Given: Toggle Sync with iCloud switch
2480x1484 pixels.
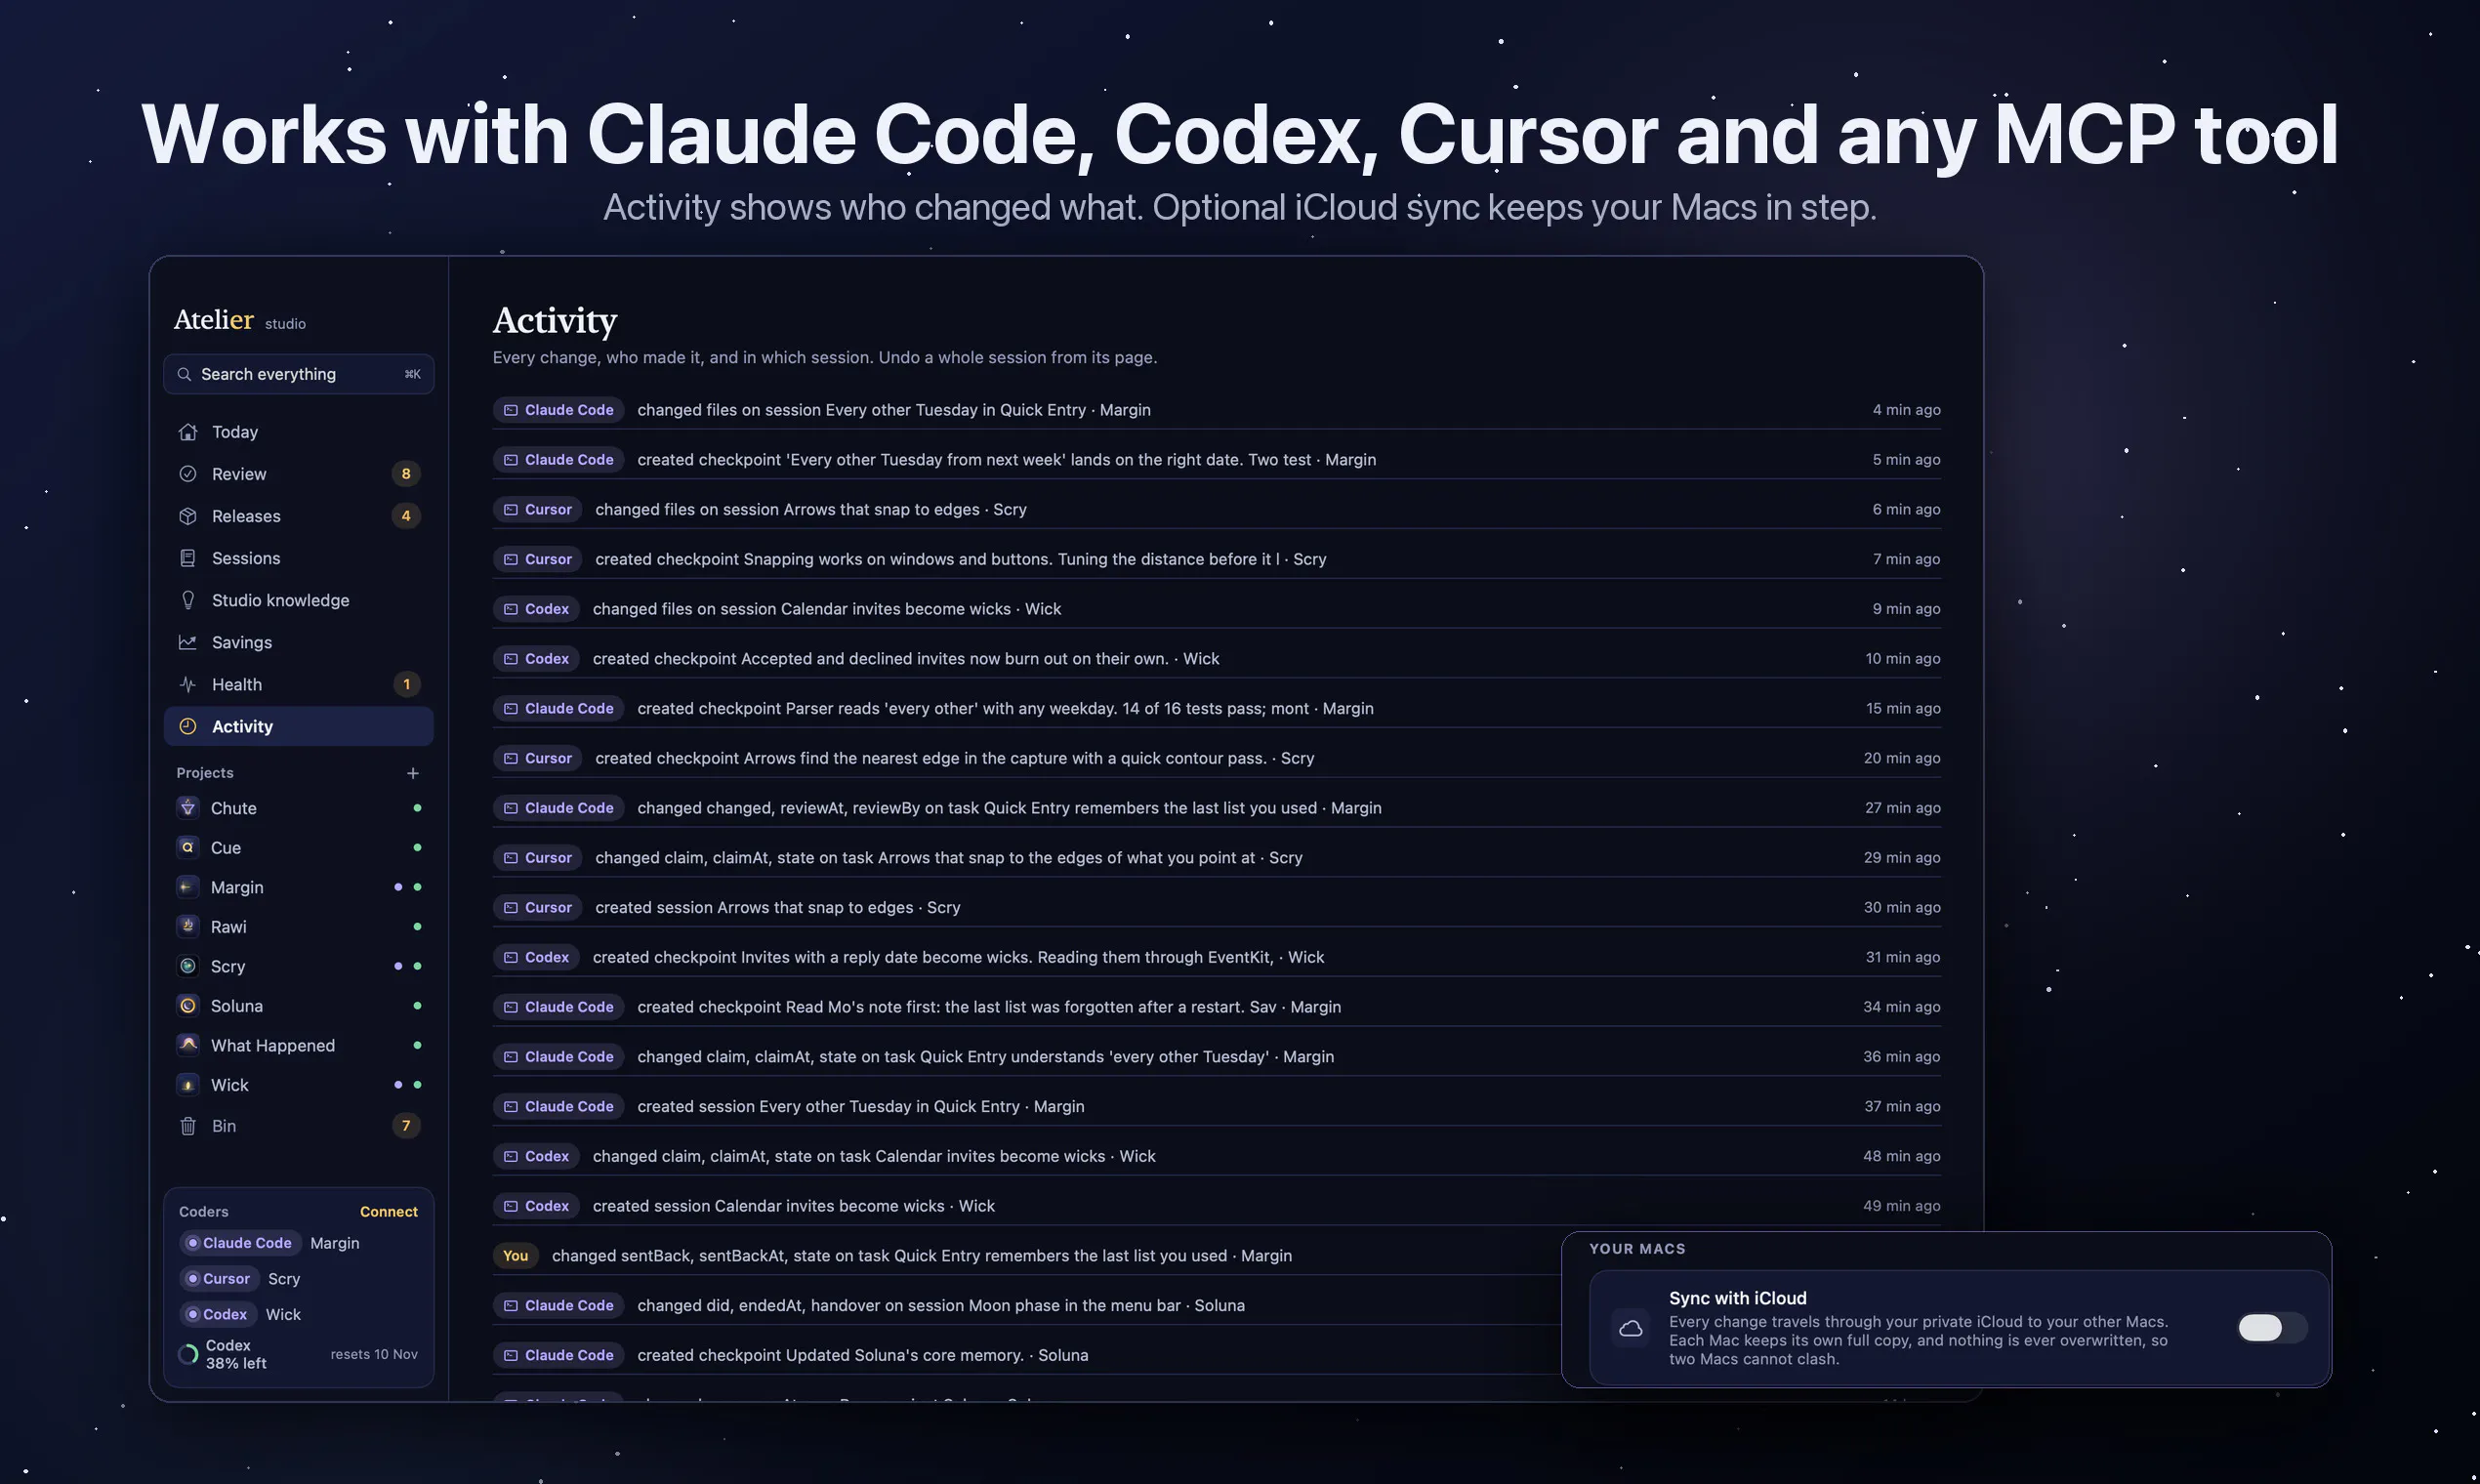Looking at the screenshot, I should point(2272,1328).
